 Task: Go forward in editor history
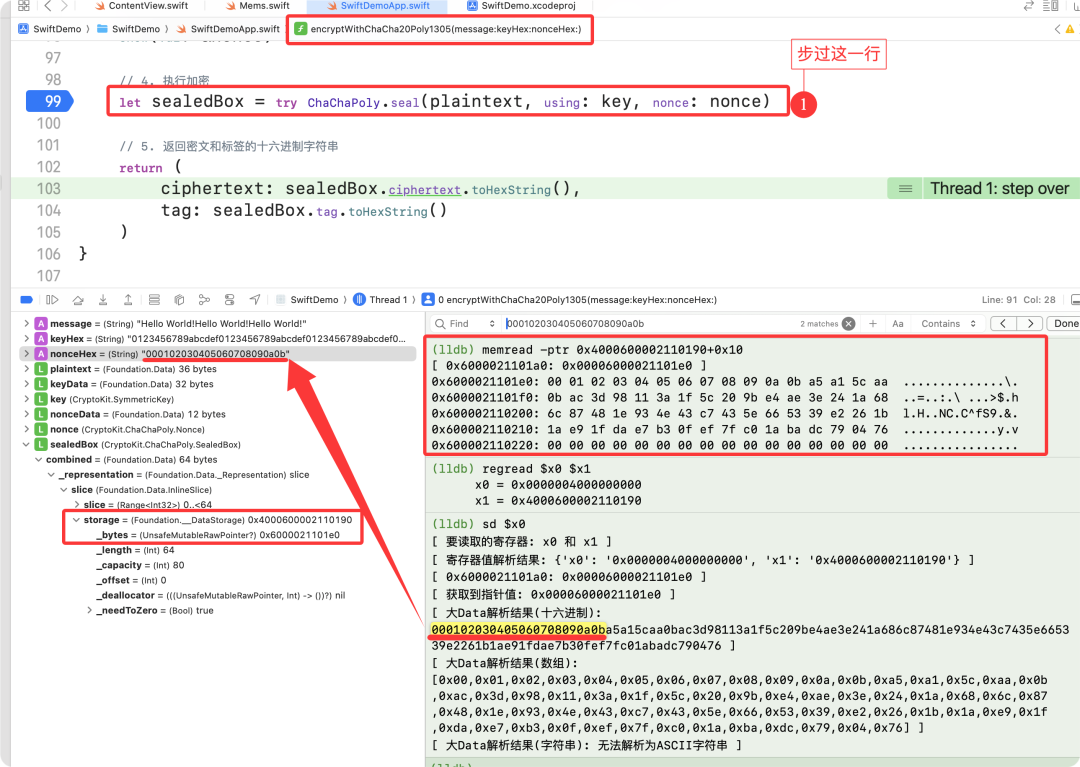pyautogui.click(x=64, y=6)
